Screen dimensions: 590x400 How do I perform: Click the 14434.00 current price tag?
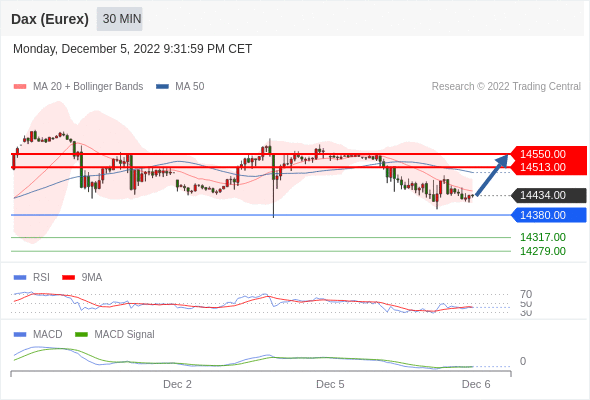tap(549, 195)
